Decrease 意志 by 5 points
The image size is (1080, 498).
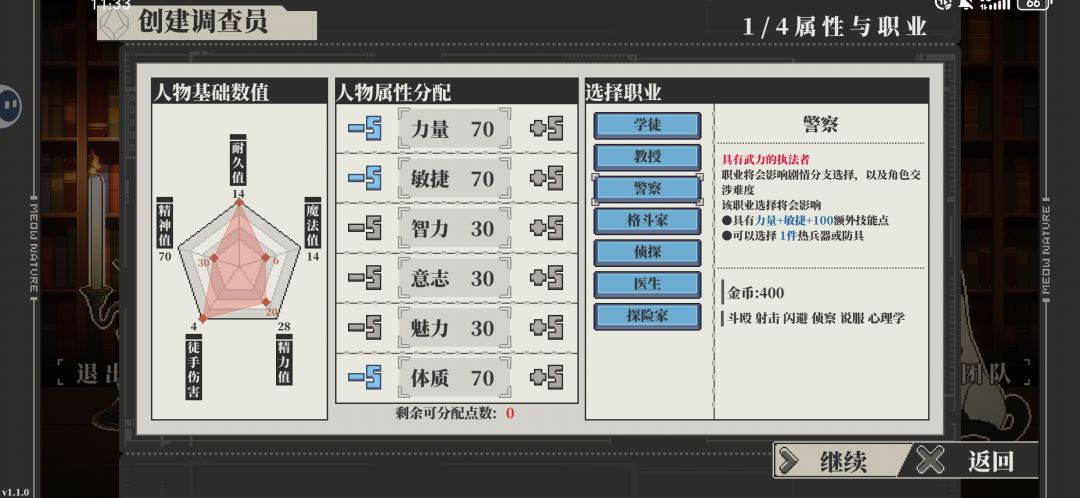(364, 278)
